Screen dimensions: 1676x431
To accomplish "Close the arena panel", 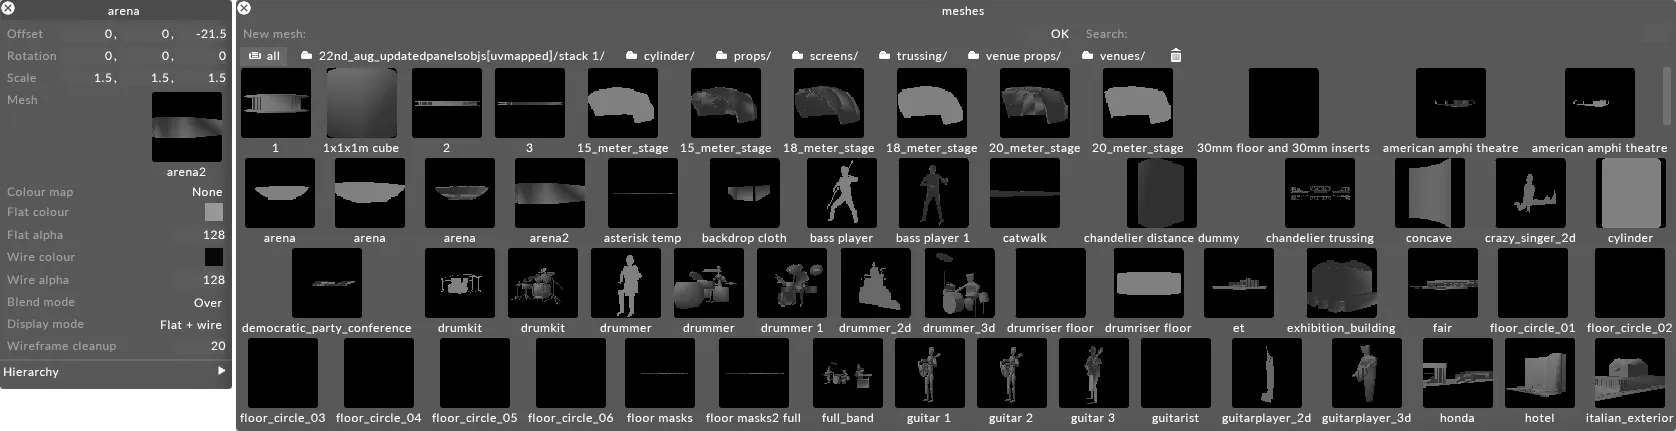I will (8, 9).
